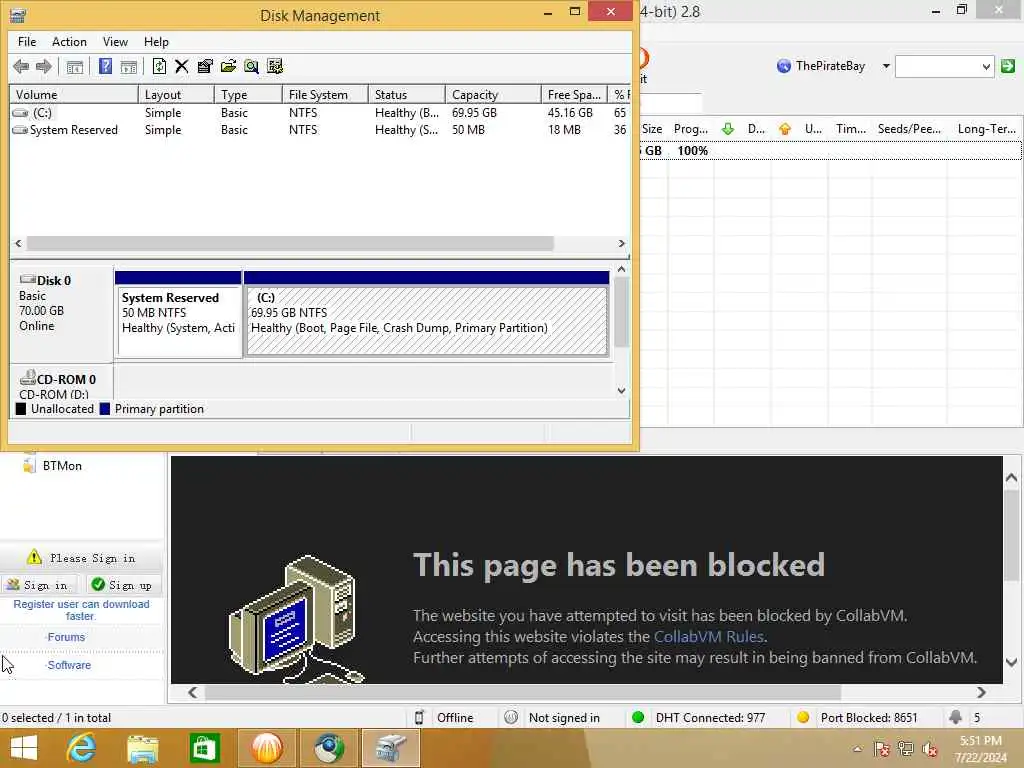Click the Offline device status icon
Viewport: 1024px width, 768px height.
coord(419,718)
